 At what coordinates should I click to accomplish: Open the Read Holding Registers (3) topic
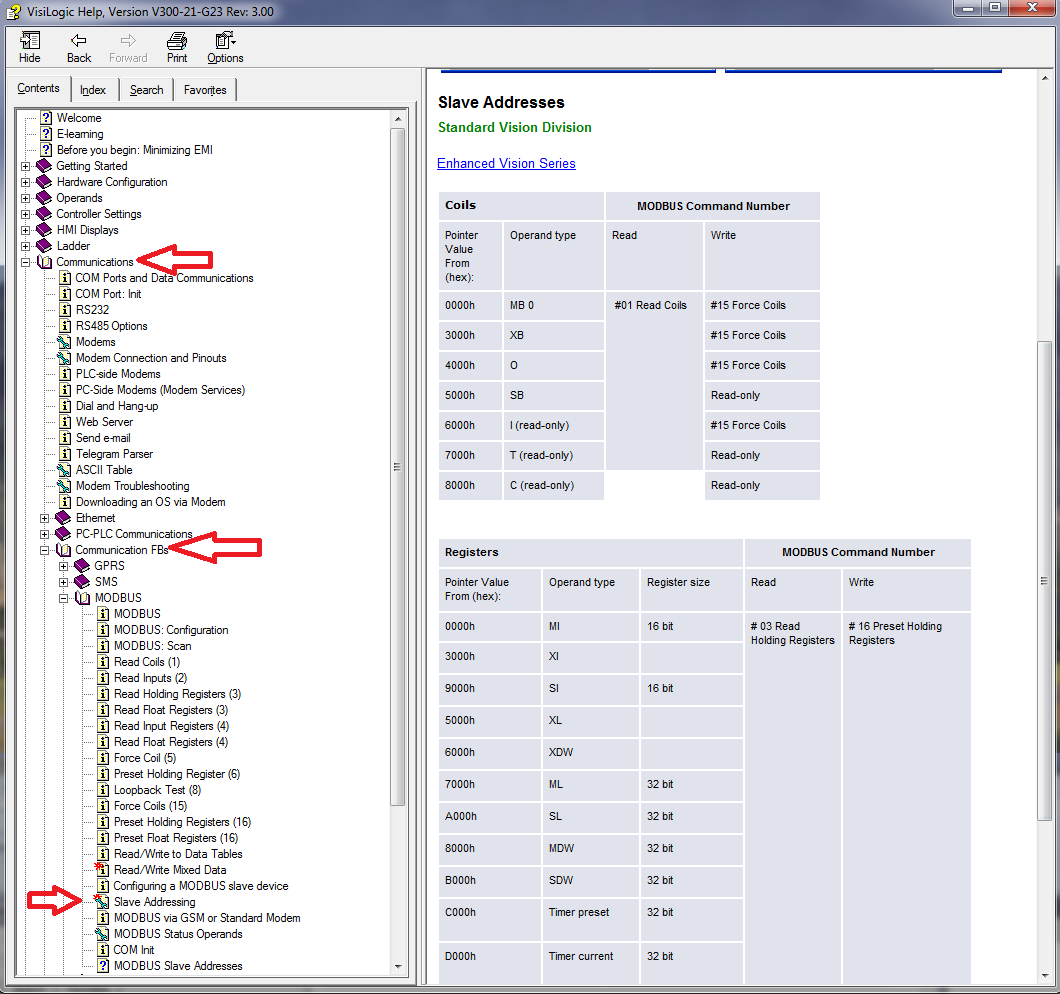tap(177, 694)
